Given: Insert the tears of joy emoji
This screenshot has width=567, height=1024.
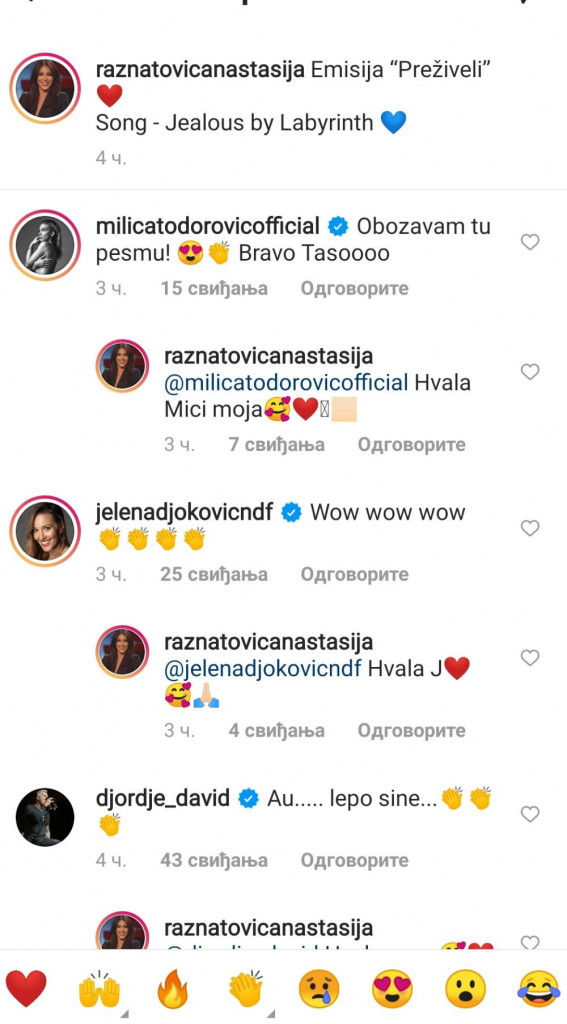Looking at the screenshot, I should [x=540, y=987].
